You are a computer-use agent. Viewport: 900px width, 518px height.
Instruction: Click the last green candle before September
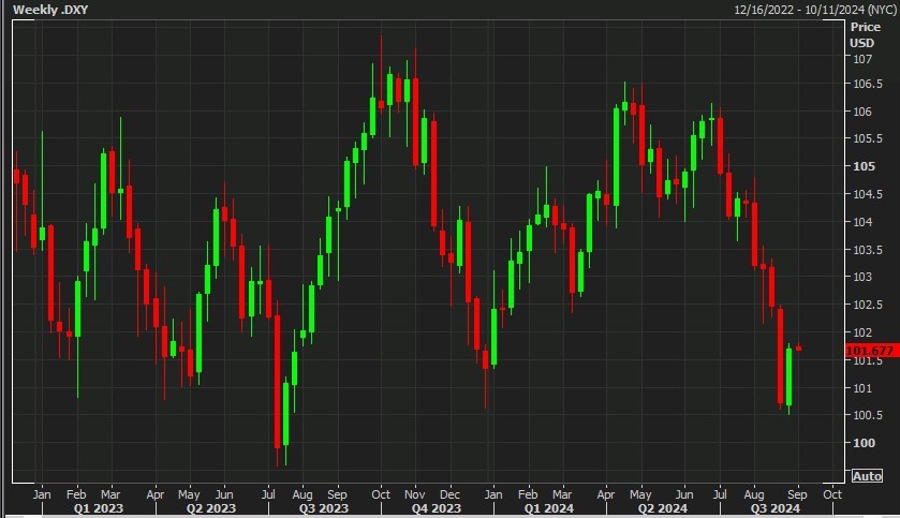pos(789,377)
